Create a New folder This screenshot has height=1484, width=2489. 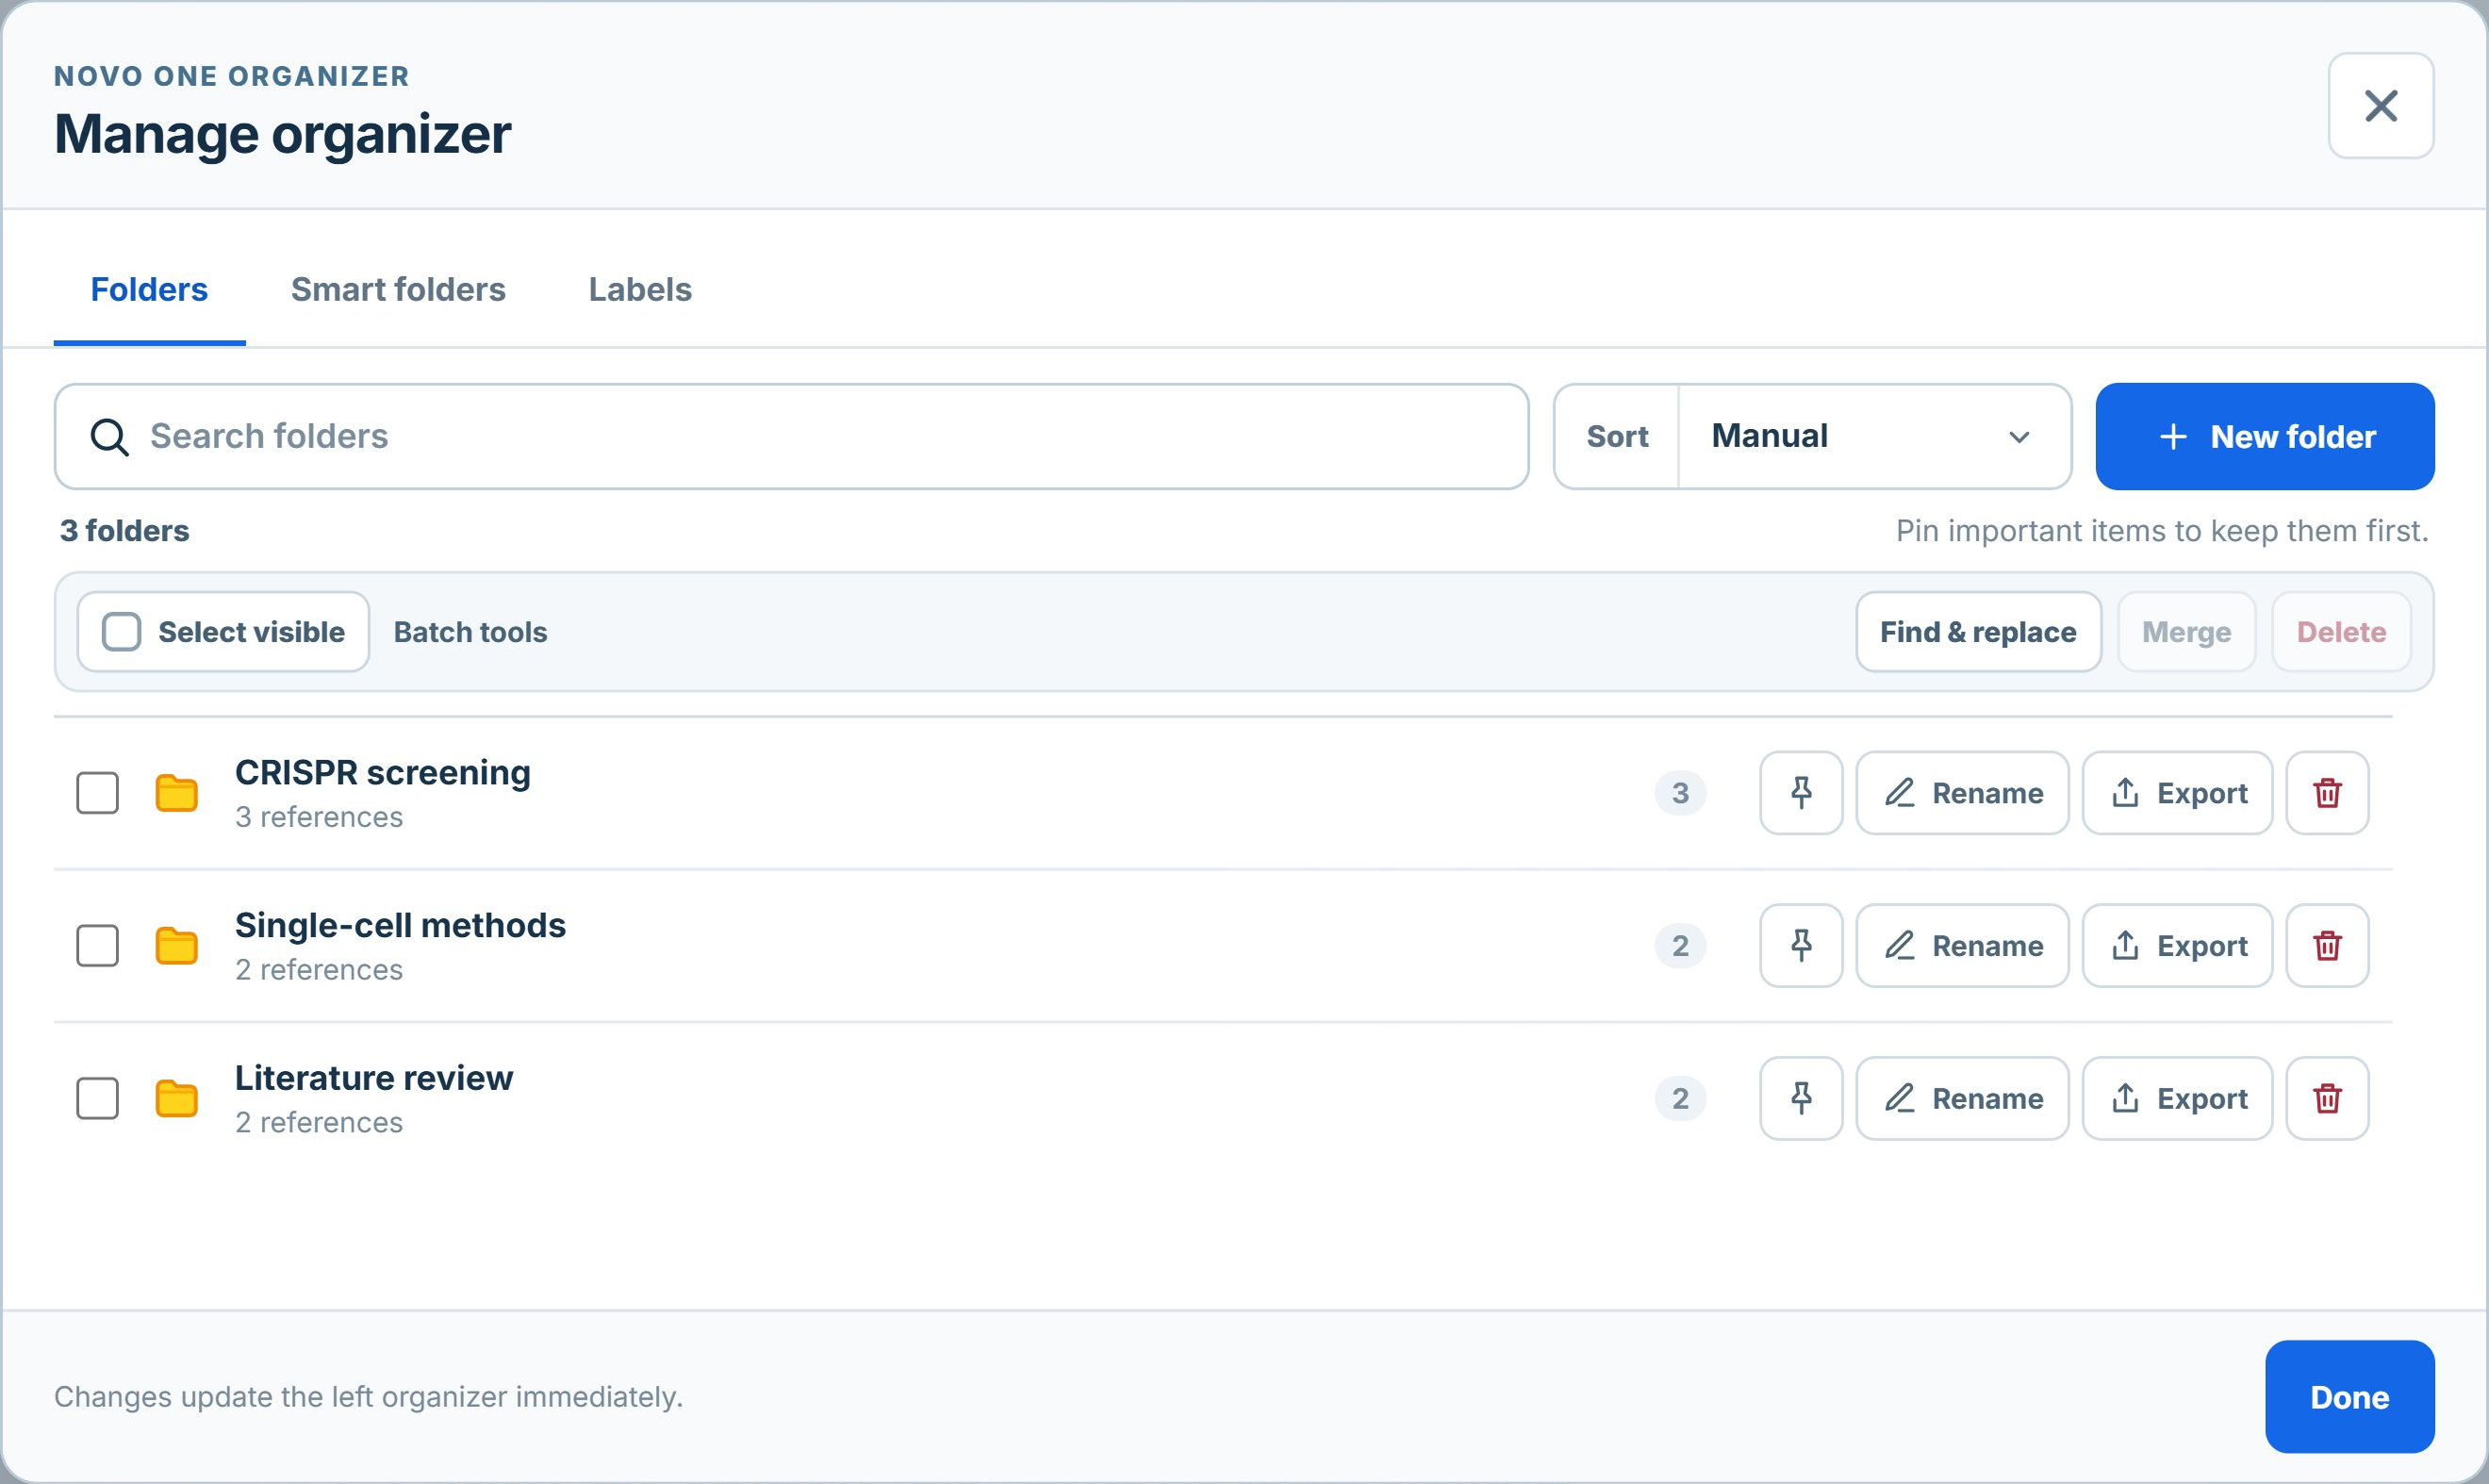pos(2265,437)
